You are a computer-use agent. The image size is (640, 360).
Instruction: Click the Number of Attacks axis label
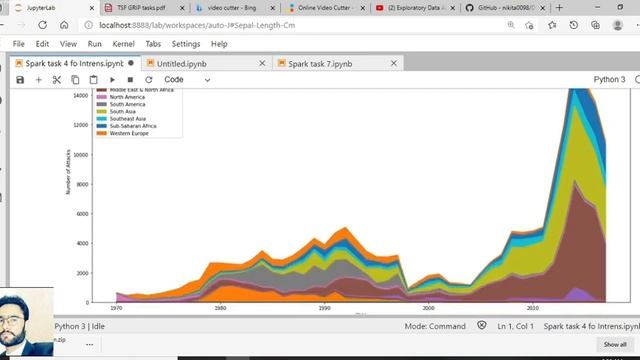(x=68, y=172)
